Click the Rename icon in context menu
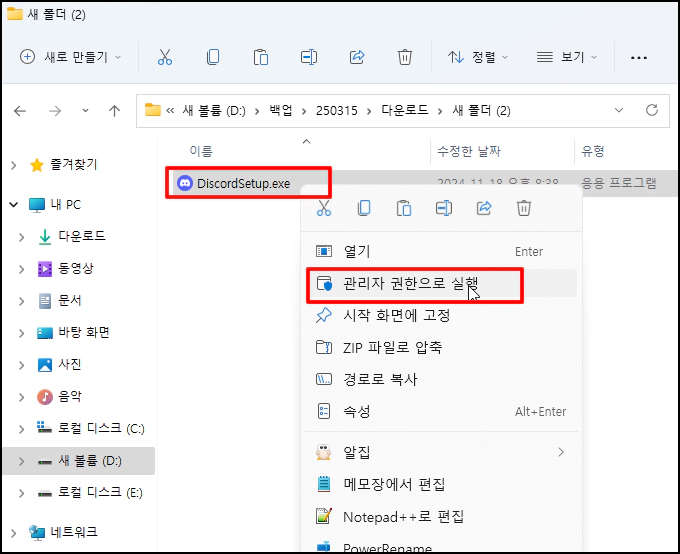This screenshot has width=680, height=554. click(444, 208)
